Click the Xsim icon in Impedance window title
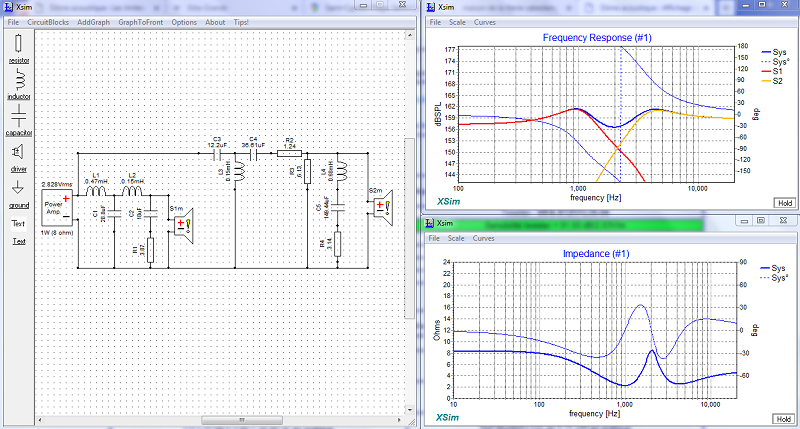800x429 pixels. (x=430, y=223)
